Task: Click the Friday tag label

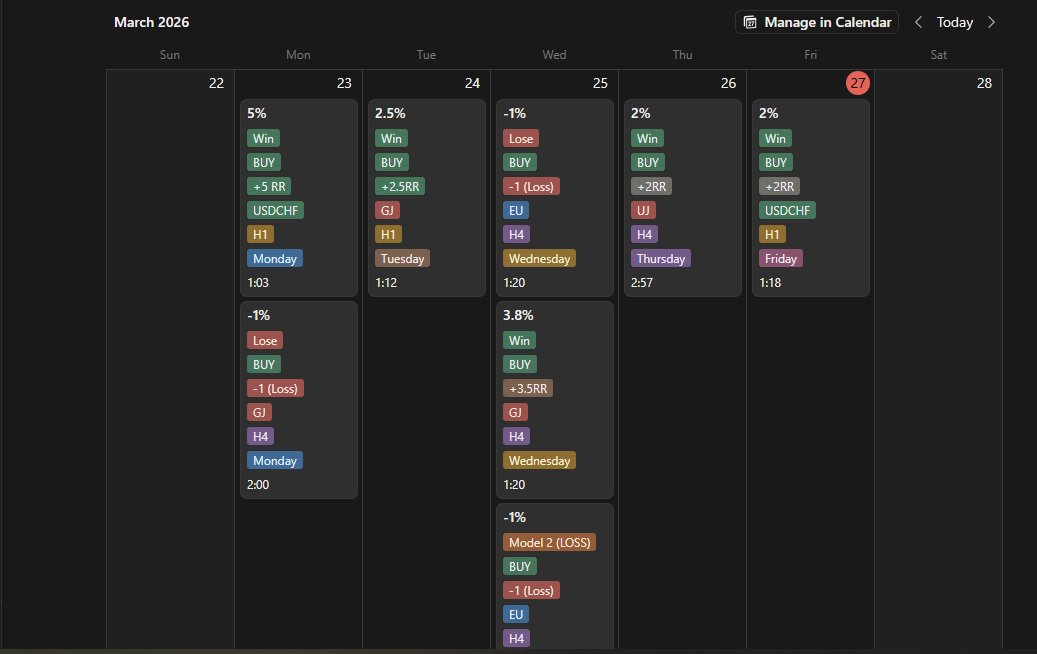Action: tap(780, 258)
